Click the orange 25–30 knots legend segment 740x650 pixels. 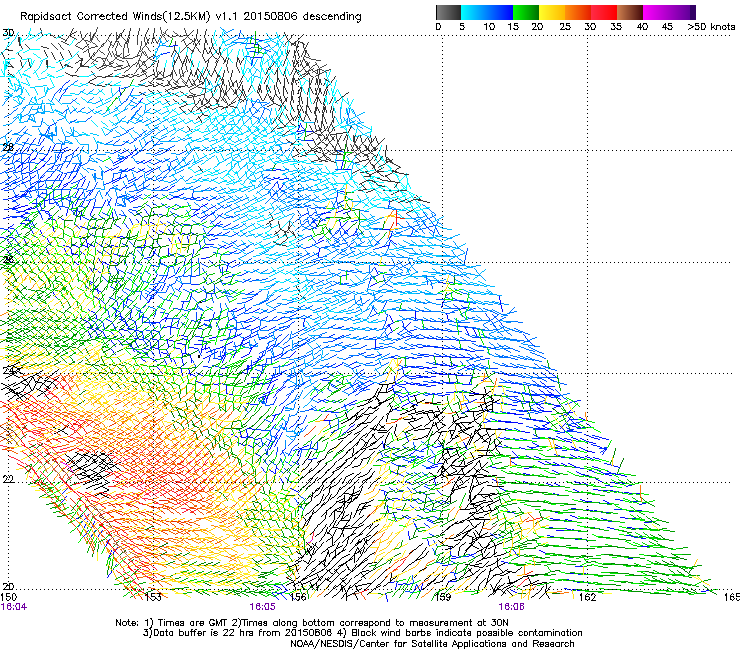pyautogui.click(x=578, y=12)
